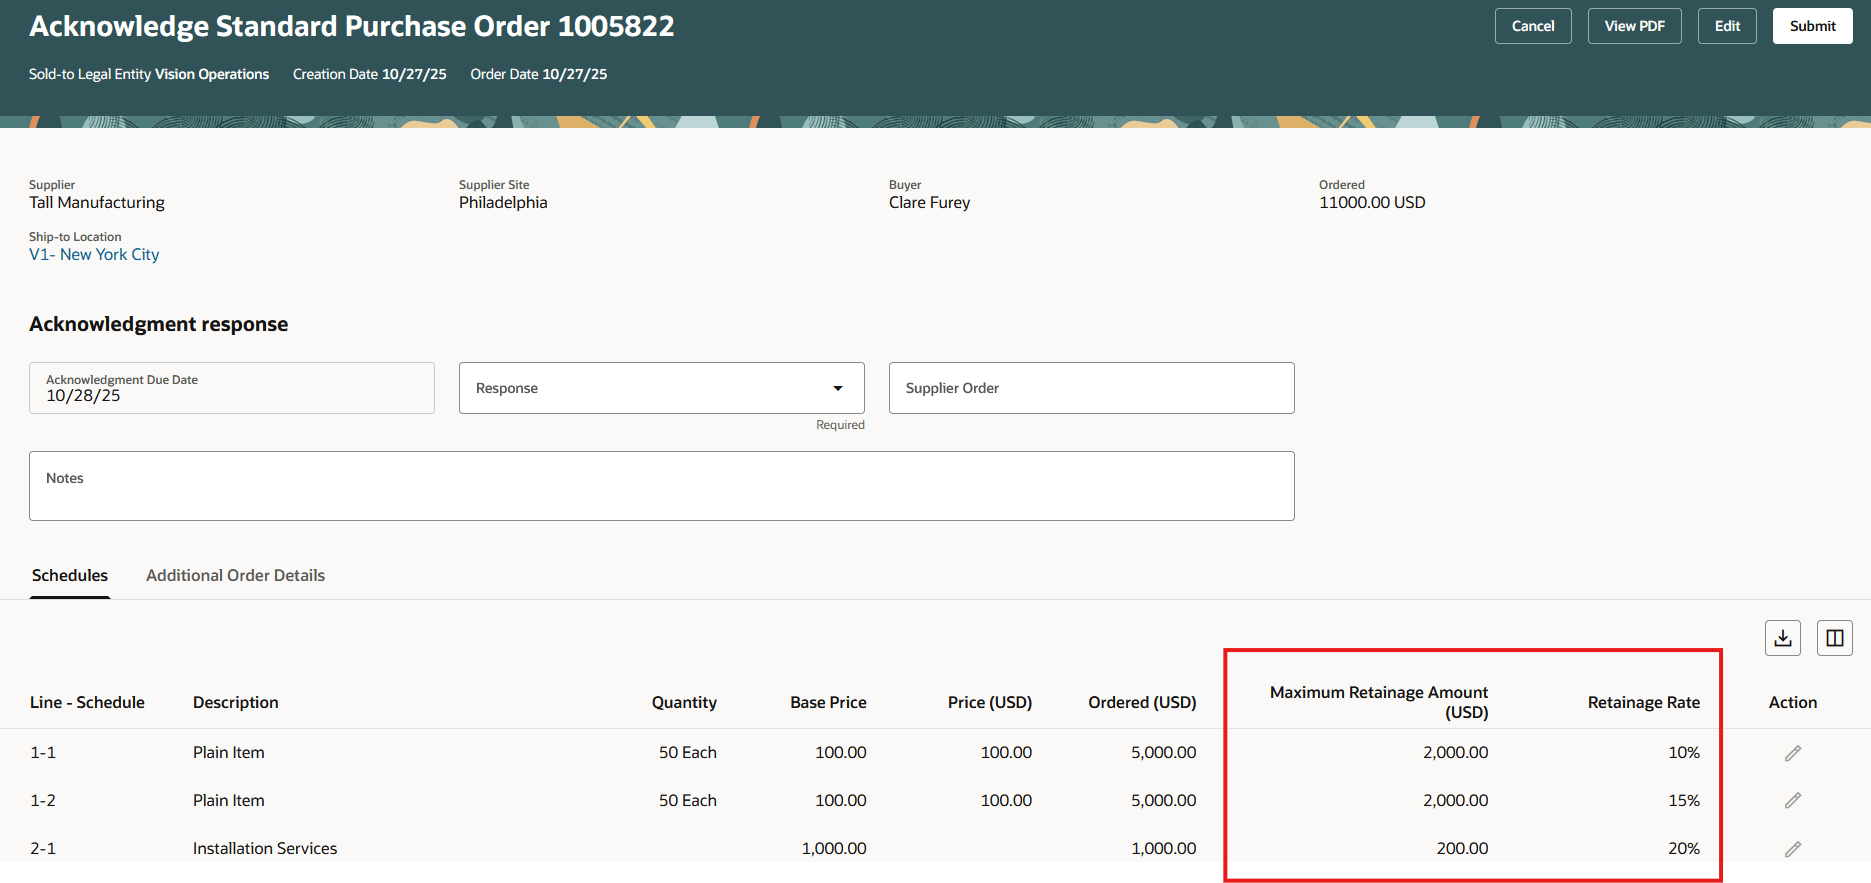Screen dimensions: 1871x883
Task: Click into the Notes text box
Action: [x=662, y=486]
